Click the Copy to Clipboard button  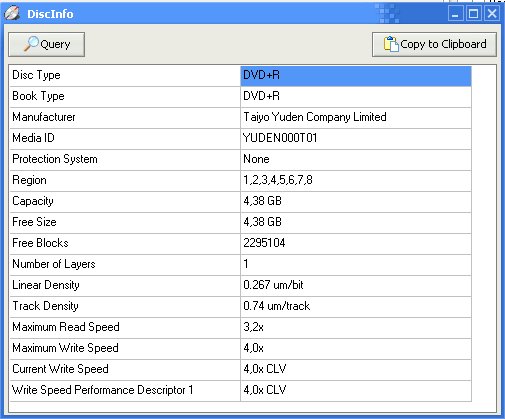pos(434,44)
